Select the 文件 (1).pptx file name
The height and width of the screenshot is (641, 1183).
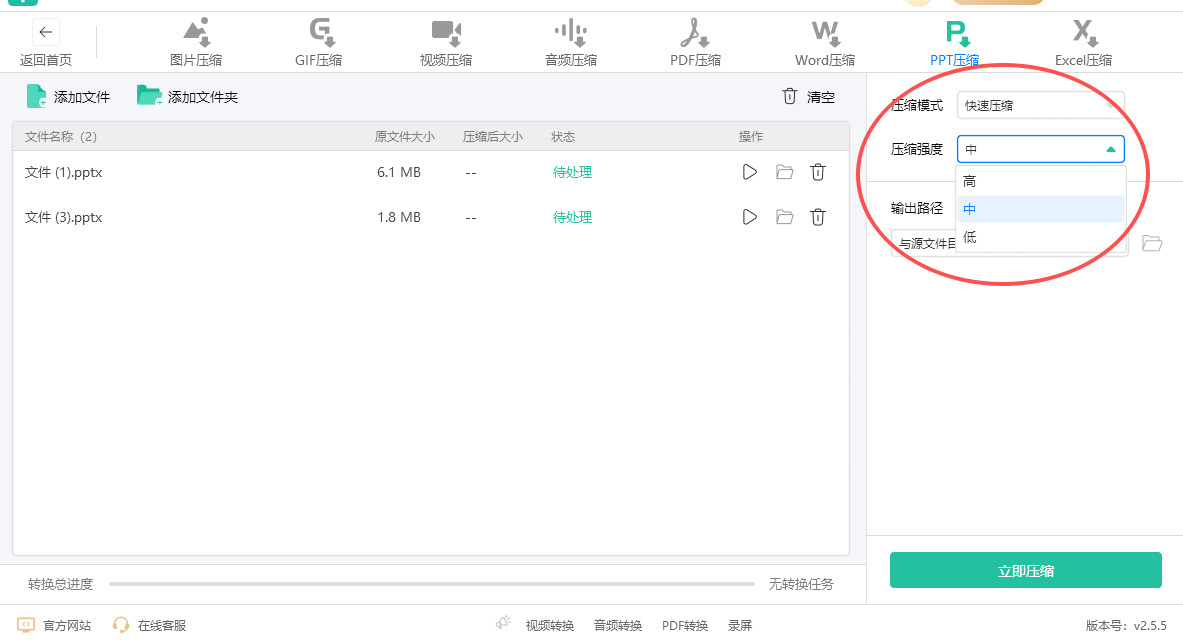63,172
